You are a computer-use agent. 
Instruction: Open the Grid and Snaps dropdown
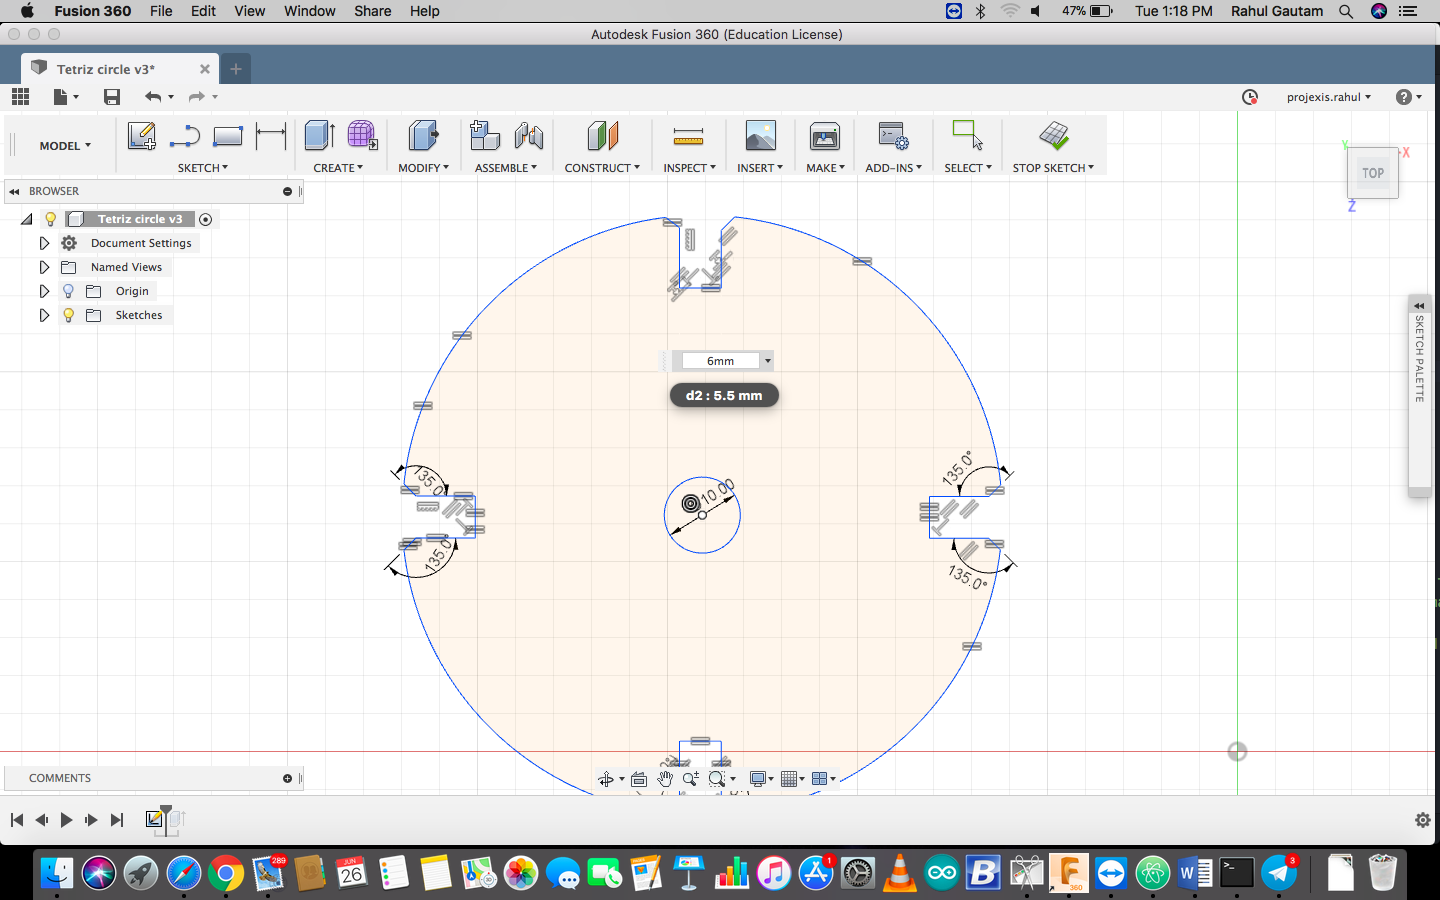[x=793, y=779]
